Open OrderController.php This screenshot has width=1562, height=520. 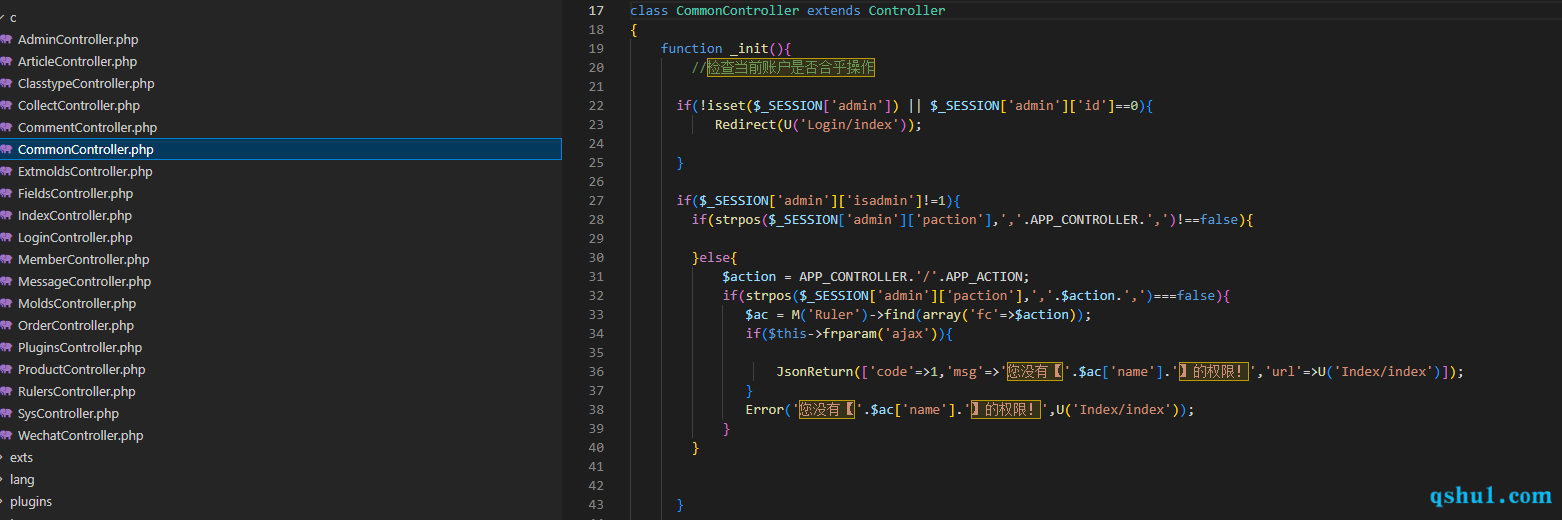[76, 326]
